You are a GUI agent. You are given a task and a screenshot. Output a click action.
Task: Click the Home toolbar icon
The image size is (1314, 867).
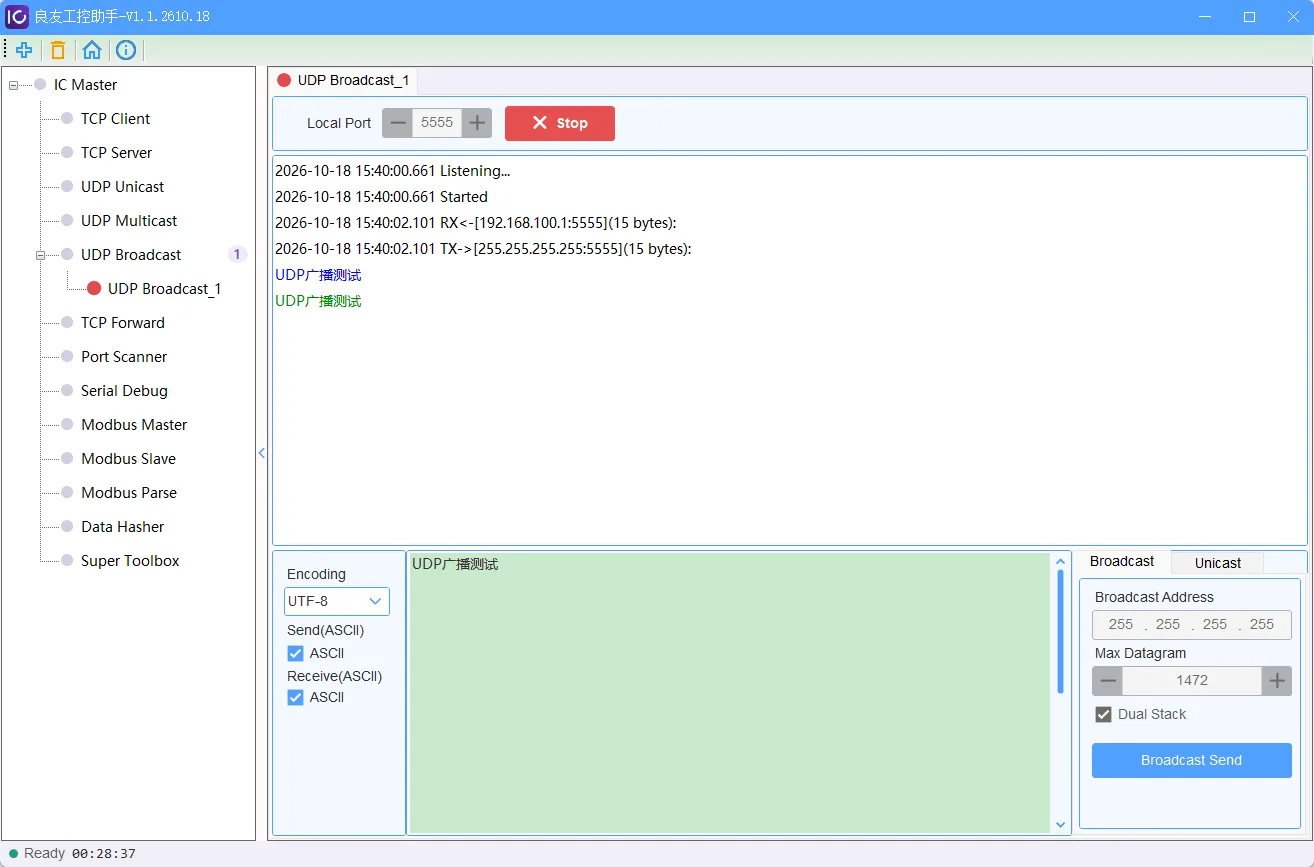click(x=92, y=50)
